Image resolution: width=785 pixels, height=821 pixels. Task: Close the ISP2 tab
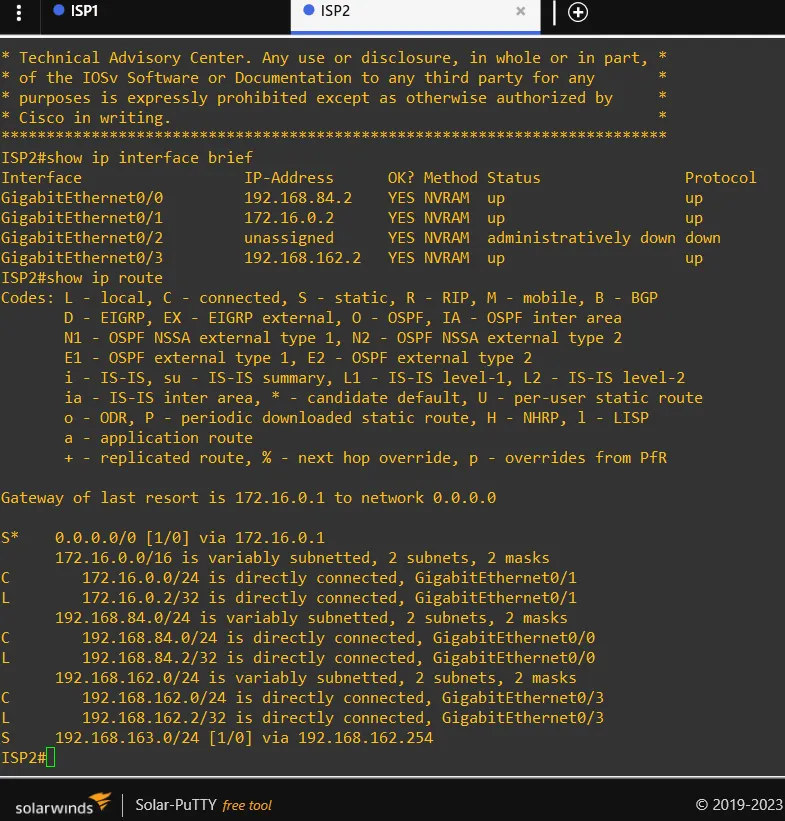coord(521,11)
